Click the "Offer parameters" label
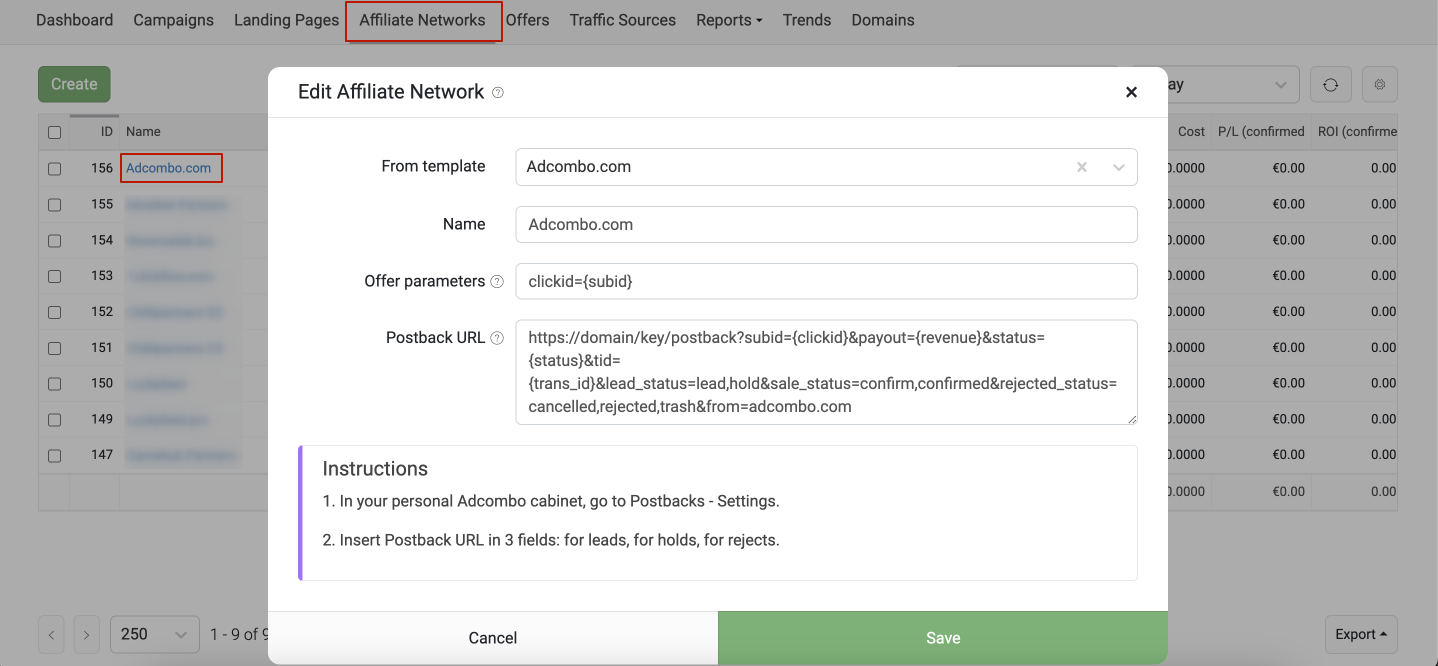The height and width of the screenshot is (666, 1438). pos(425,281)
